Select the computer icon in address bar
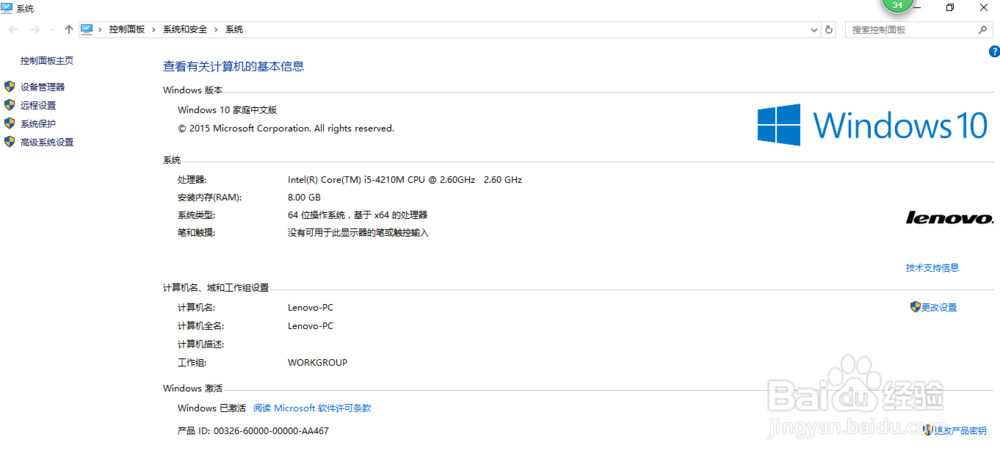This screenshot has width=1000, height=462. click(x=87, y=29)
